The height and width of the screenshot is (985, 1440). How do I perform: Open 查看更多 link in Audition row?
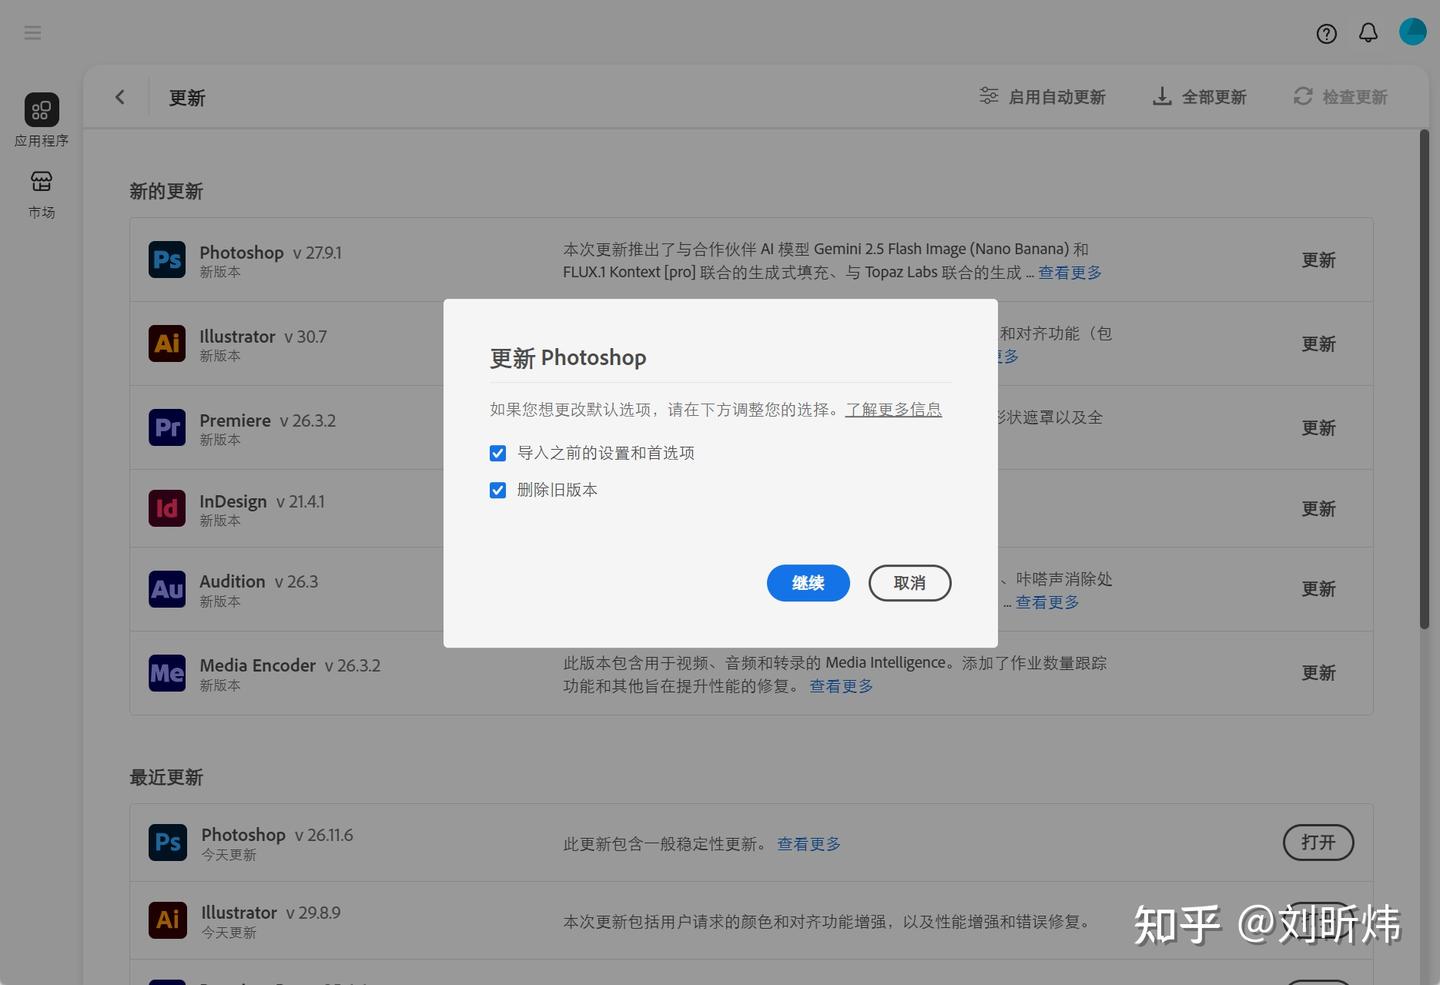[x=1047, y=603]
